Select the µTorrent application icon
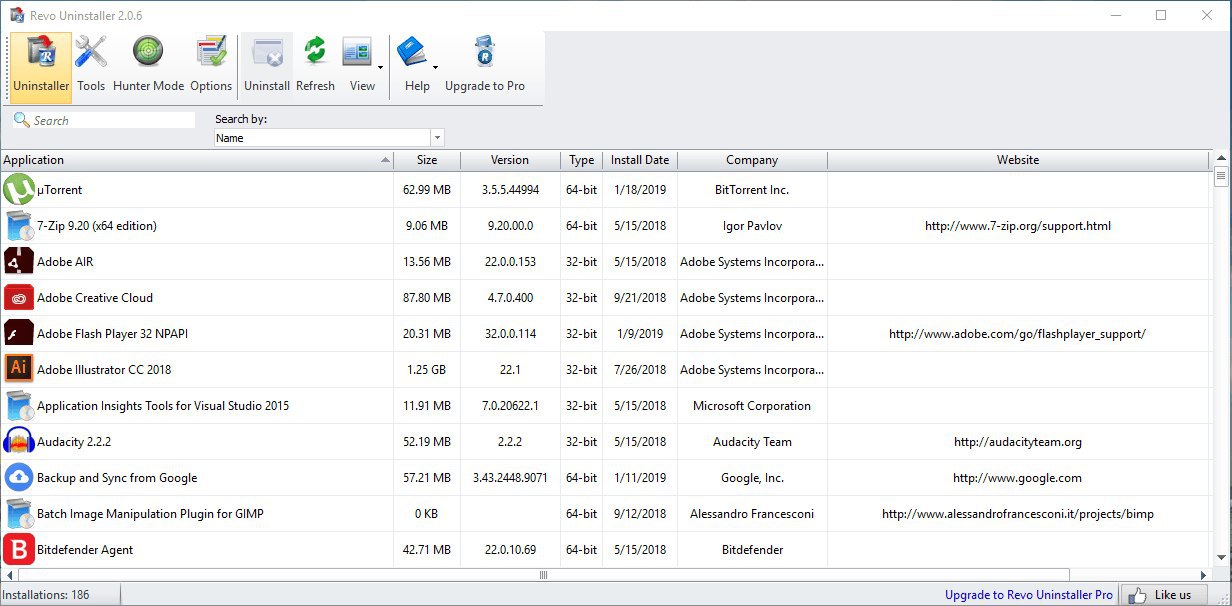 point(19,189)
